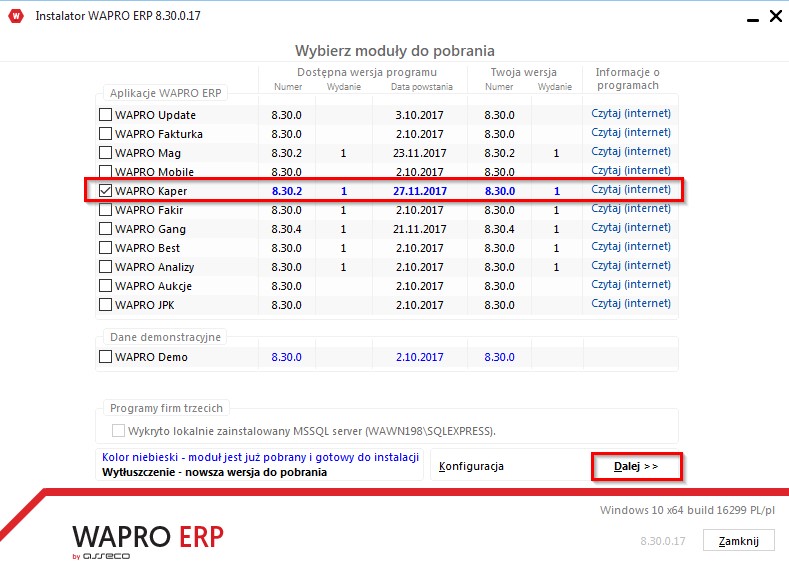Tick the WAPRO Update checkbox
The width and height of the screenshot is (789, 566).
pyautogui.click(x=105, y=115)
